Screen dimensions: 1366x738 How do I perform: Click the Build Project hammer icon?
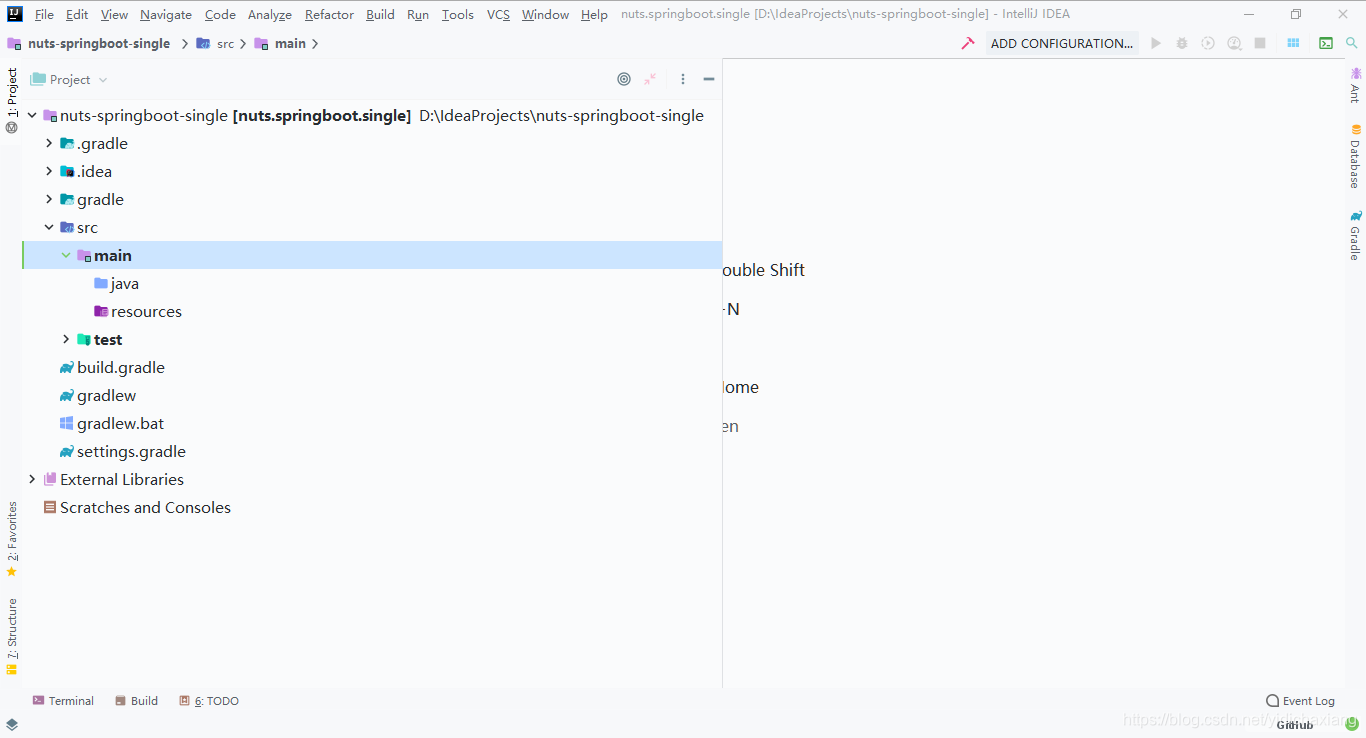[967, 43]
